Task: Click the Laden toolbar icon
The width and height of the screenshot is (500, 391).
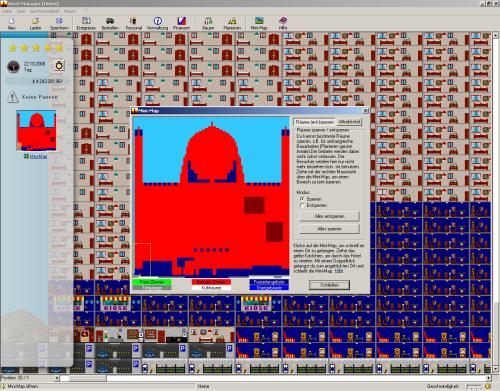Action: pyautogui.click(x=35, y=23)
